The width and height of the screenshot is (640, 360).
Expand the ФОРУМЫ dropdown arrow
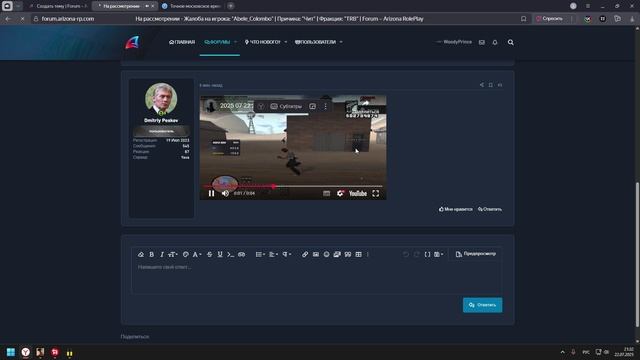[236, 42]
